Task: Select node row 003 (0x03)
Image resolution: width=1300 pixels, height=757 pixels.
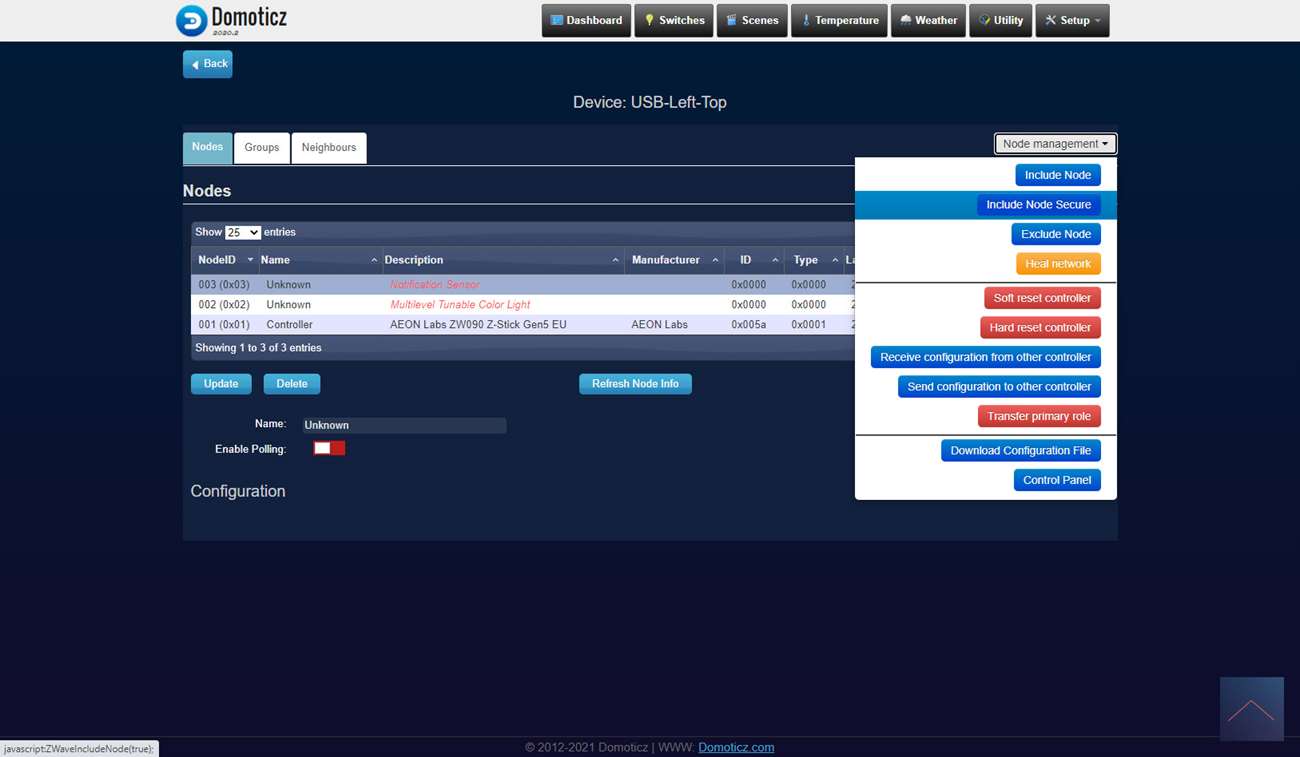Action: pos(523,285)
